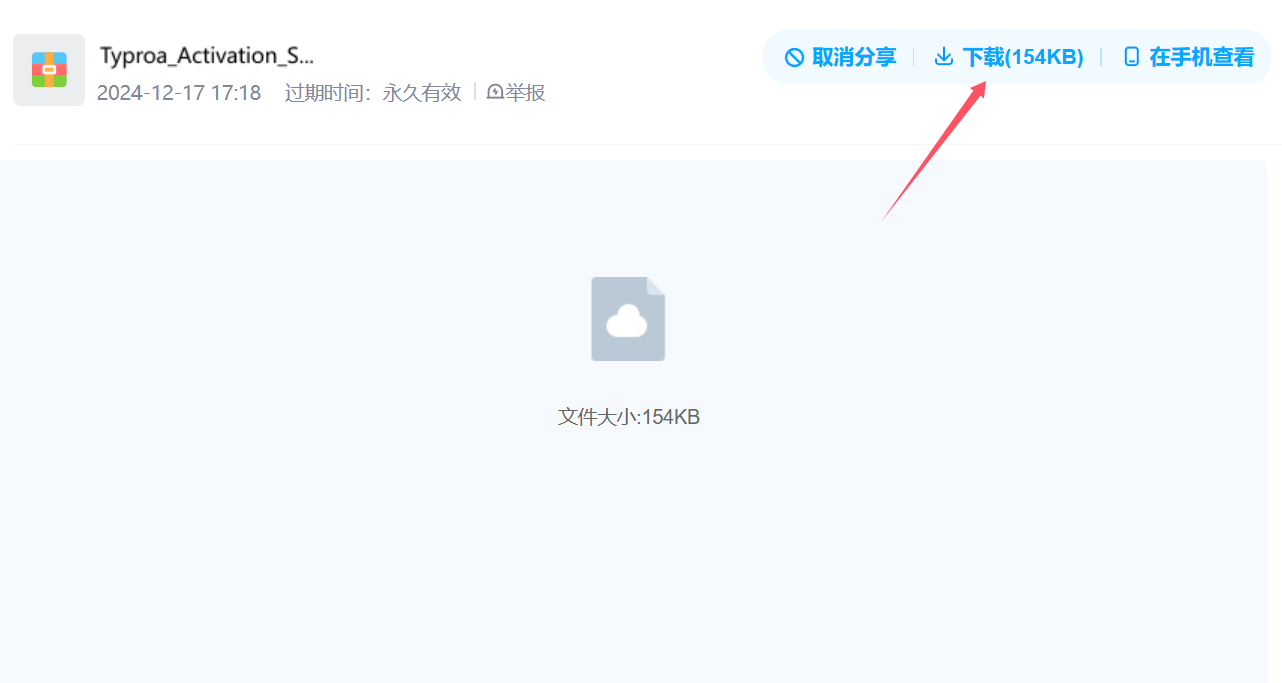The image size is (1282, 683).
Task: Click the gray cloud document placeholder icon
Action: pyautogui.click(x=628, y=319)
